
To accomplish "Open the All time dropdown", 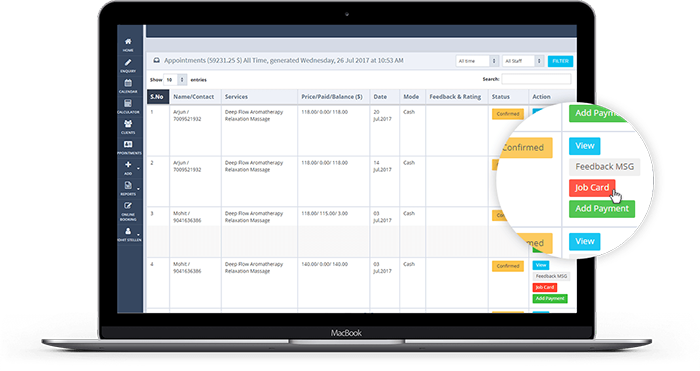I will tap(477, 61).
